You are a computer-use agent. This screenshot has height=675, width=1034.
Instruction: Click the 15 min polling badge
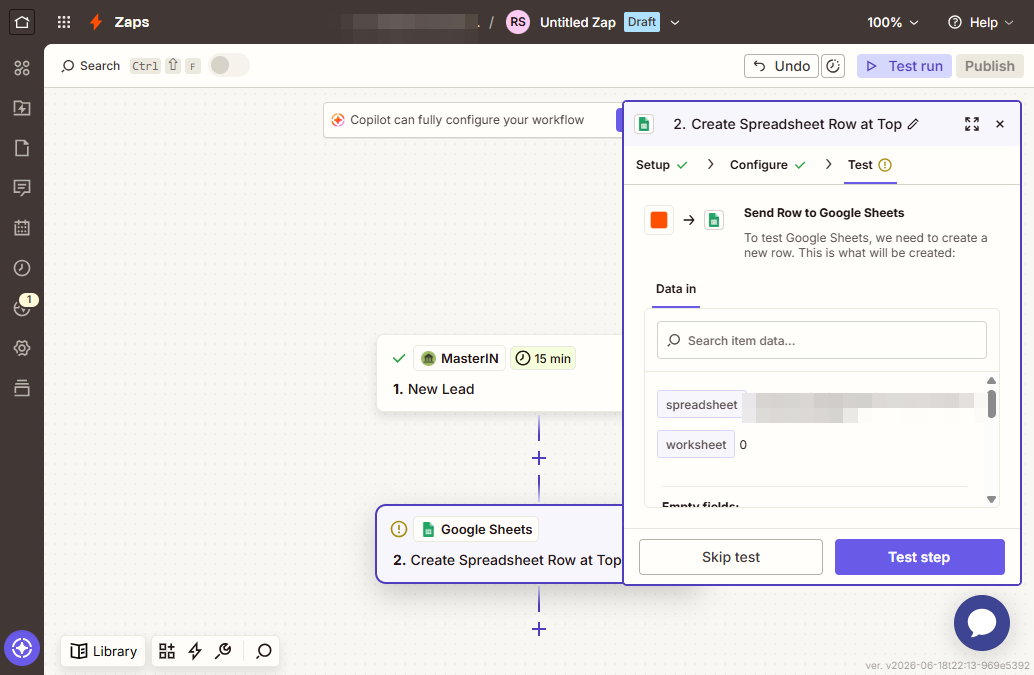point(543,359)
